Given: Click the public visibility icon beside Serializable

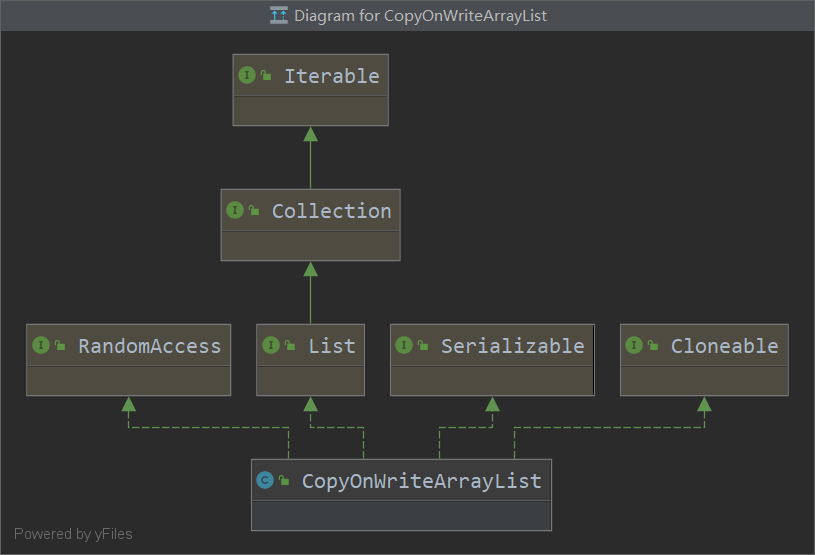Looking at the screenshot, I should (423, 345).
